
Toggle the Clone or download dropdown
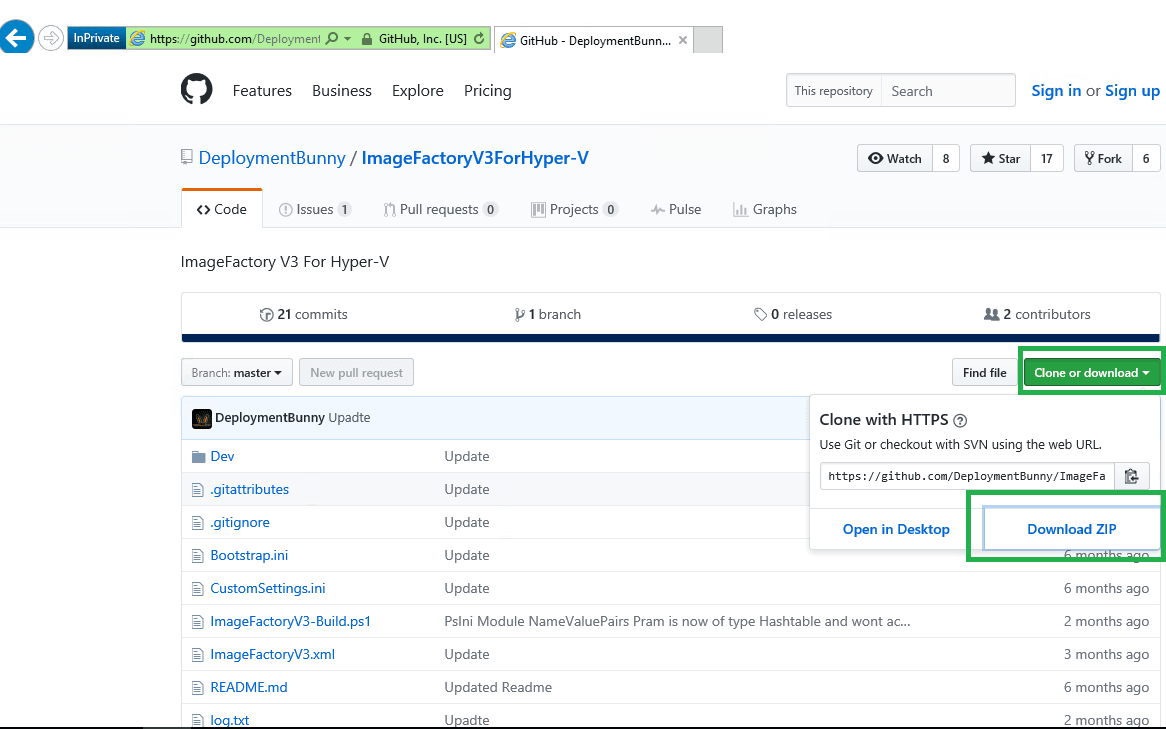click(x=1092, y=373)
